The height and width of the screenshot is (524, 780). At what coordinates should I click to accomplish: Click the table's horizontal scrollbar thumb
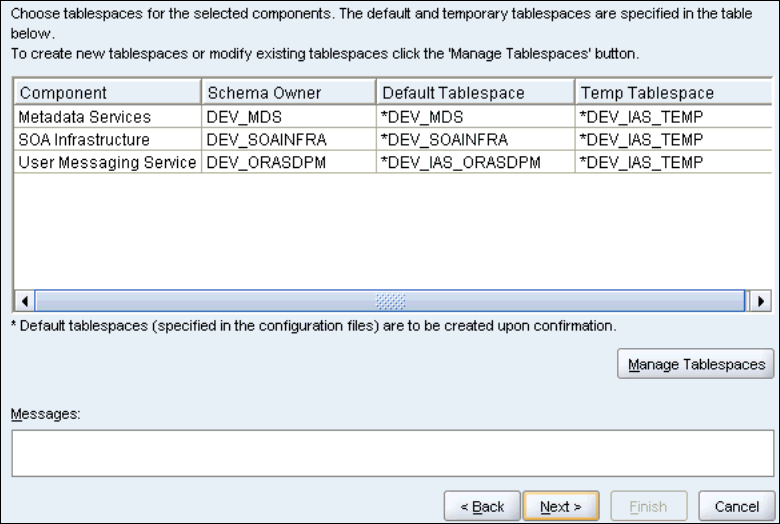tap(390, 300)
